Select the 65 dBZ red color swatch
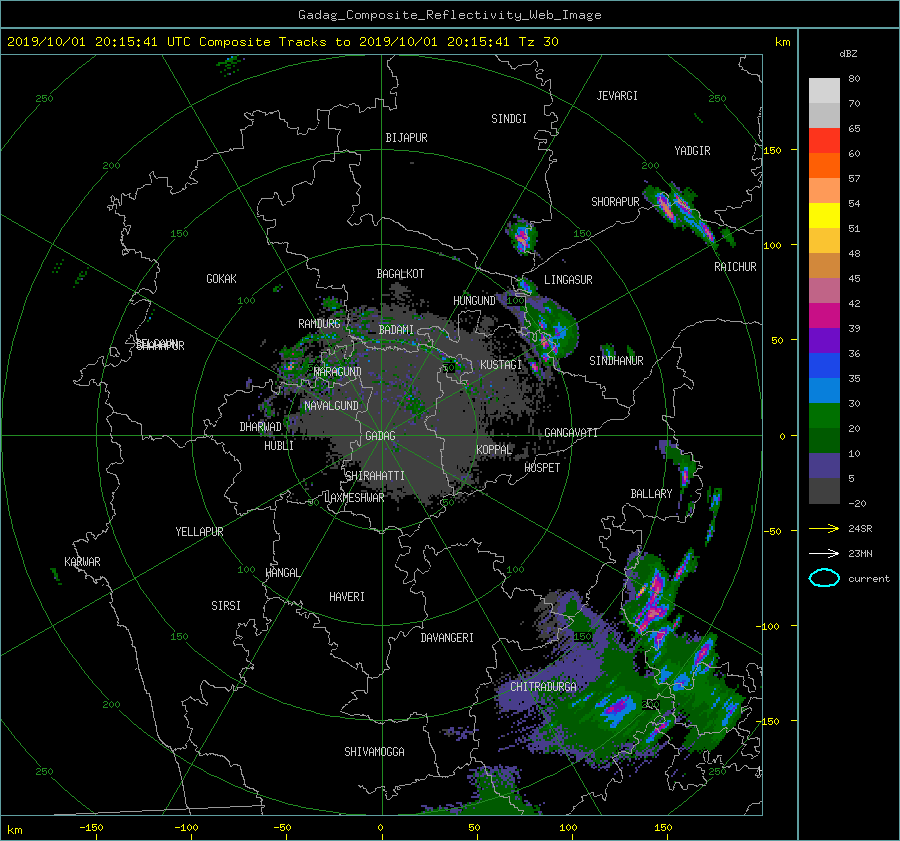Image resolution: width=900 pixels, height=841 pixels. (x=824, y=140)
